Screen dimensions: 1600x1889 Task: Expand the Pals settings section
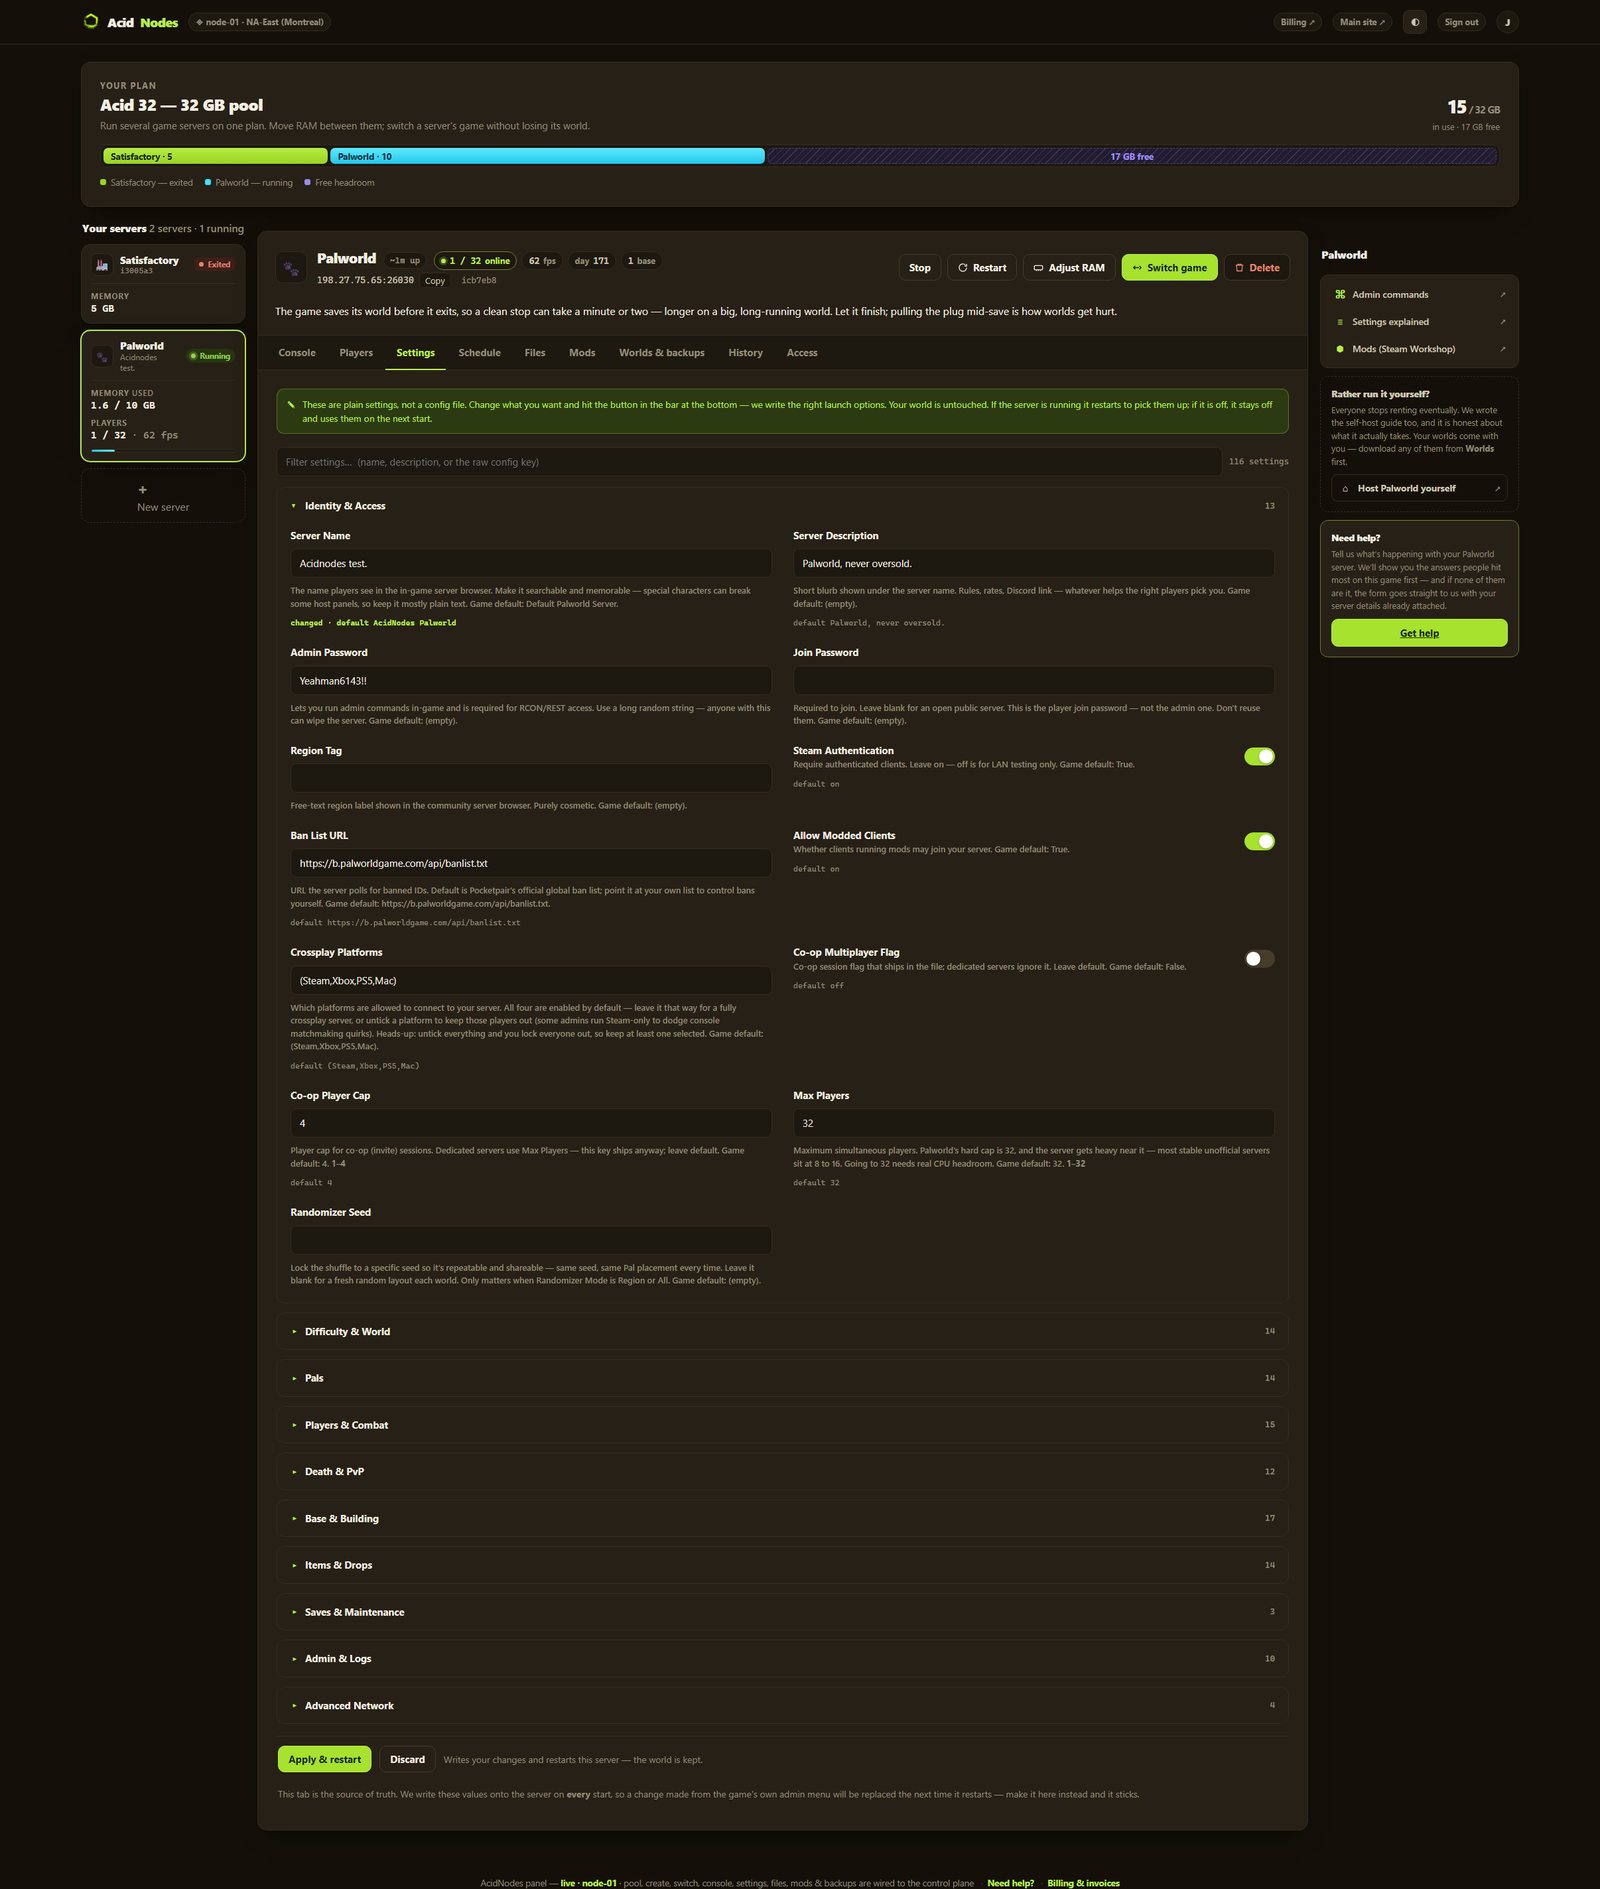782,1379
